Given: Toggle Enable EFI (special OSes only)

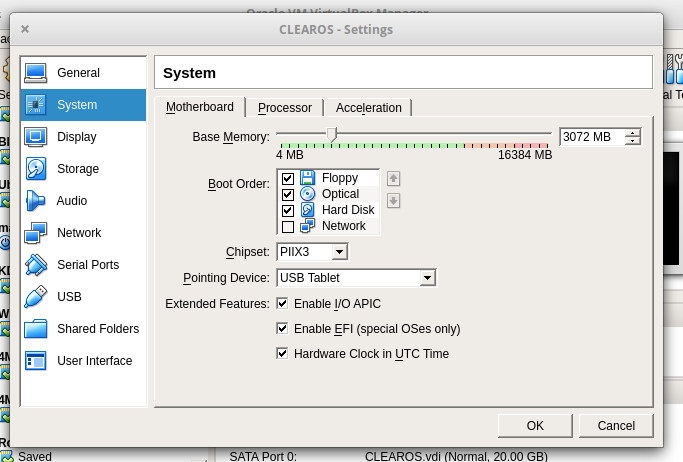Looking at the screenshot, I should pyautogui.click(x=282, y=328).
